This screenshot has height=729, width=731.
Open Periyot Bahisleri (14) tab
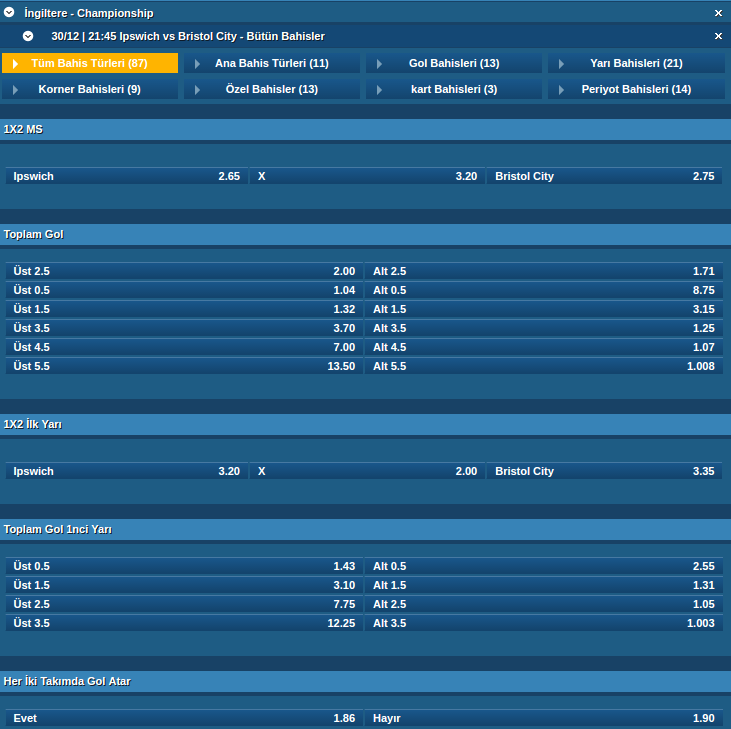(x=636, y=89)
